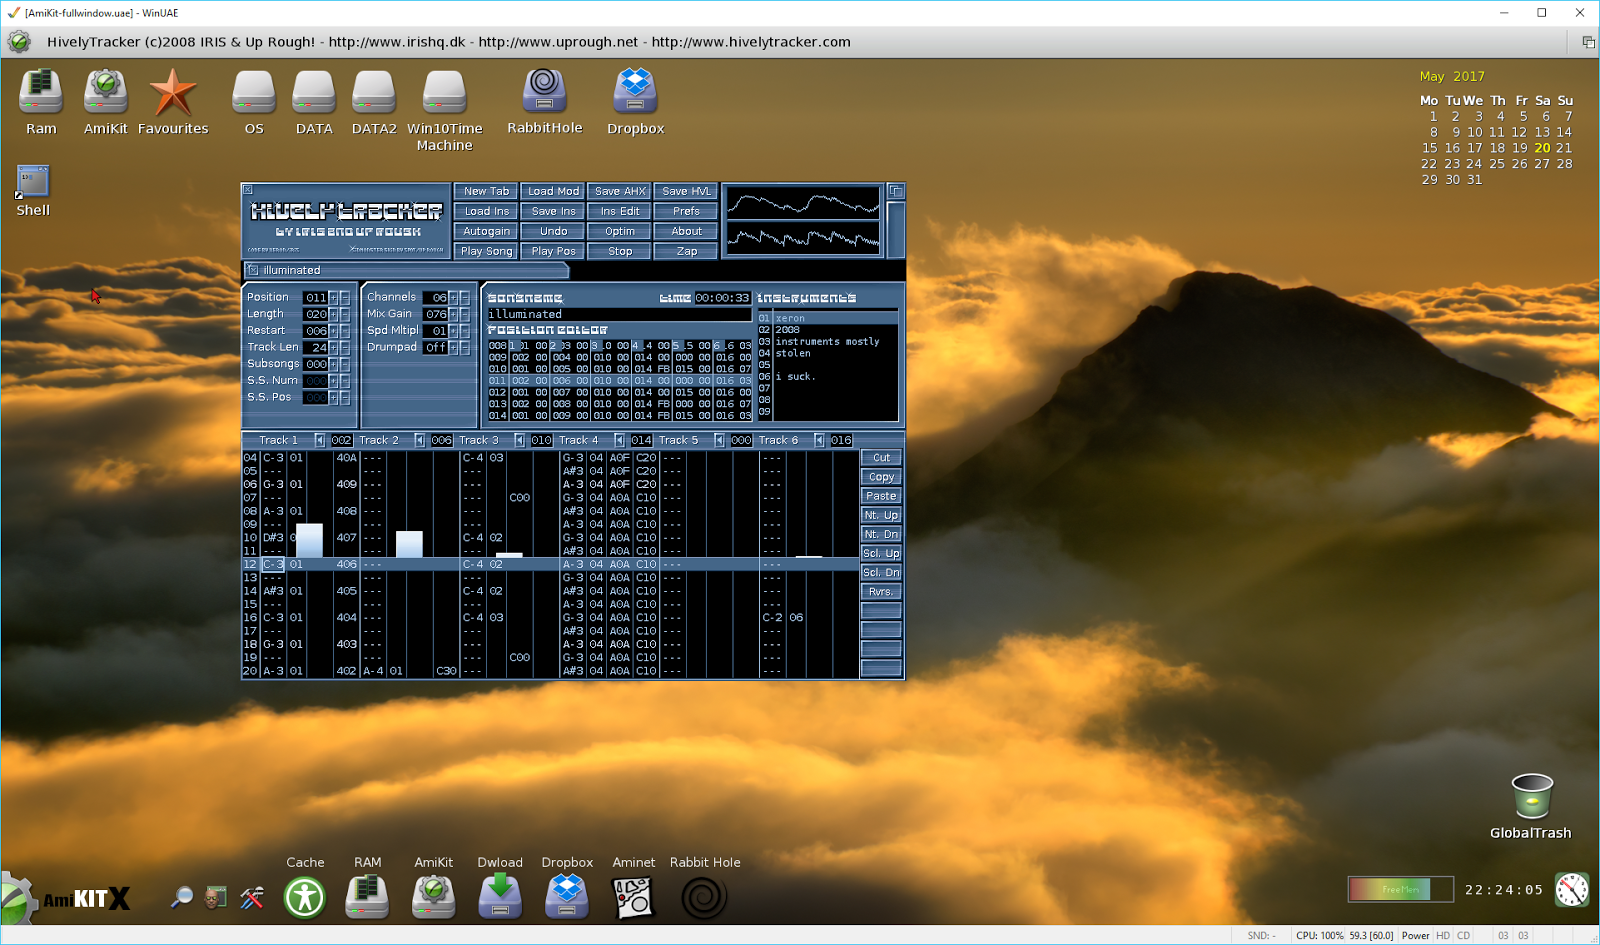Open the Ram disk desktop icon
Viewport: 1600px width, 945px height.
(x=41, y=92)
